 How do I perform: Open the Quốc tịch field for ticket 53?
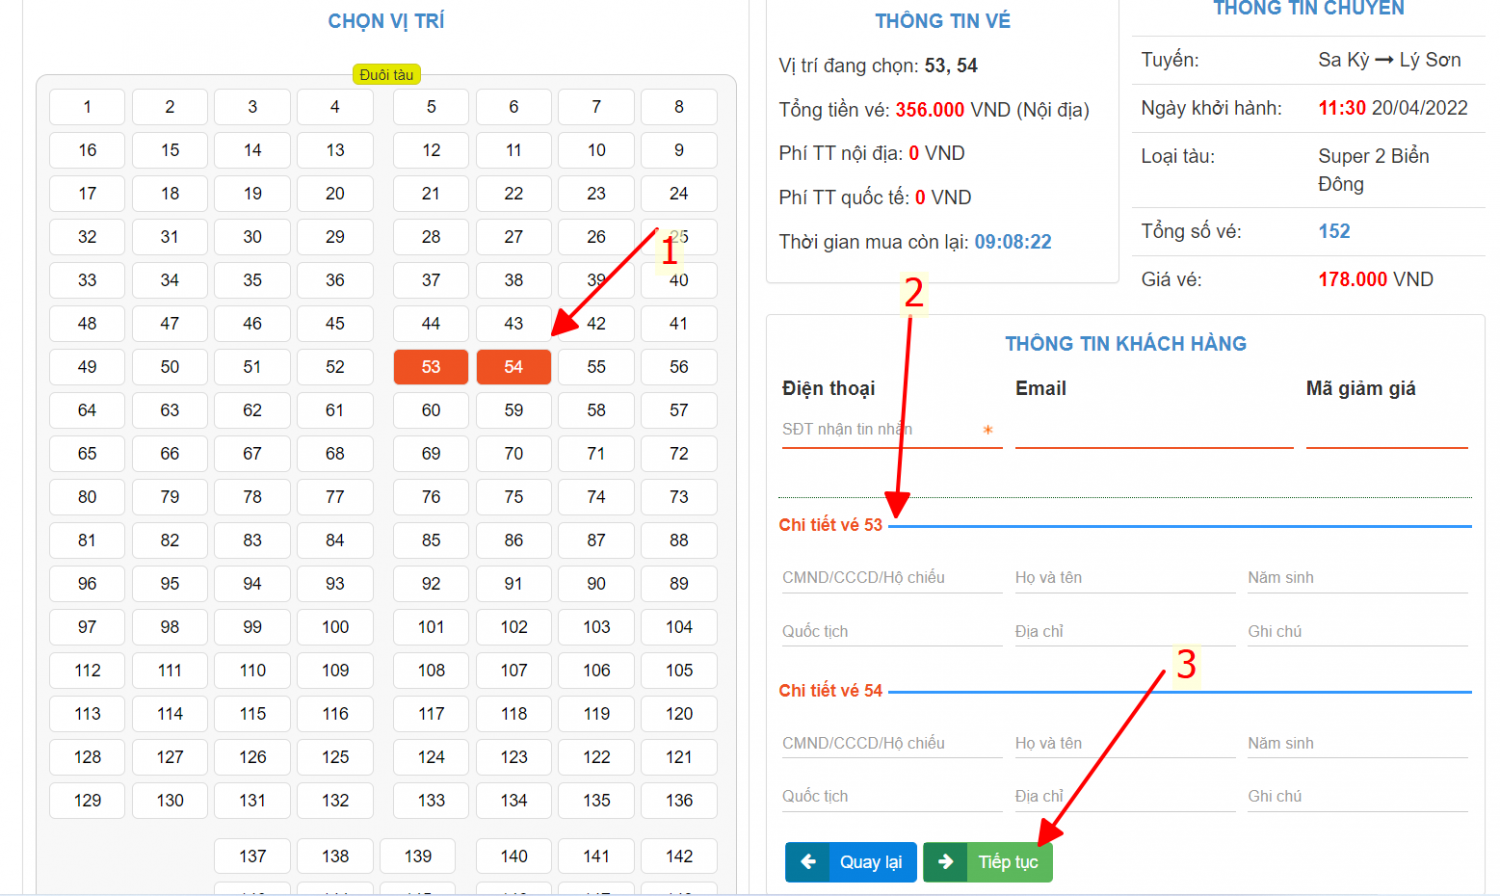891,632
